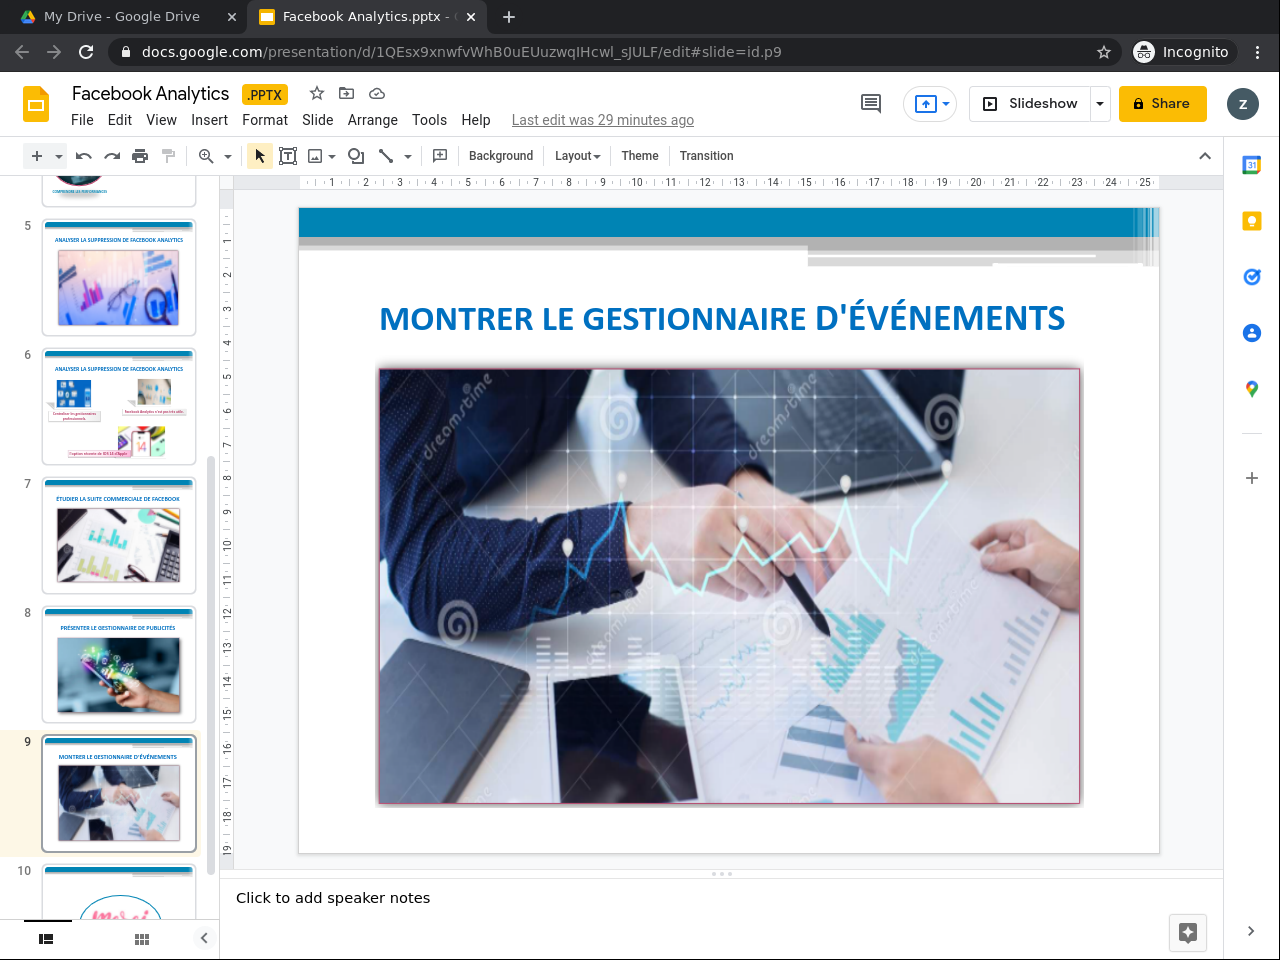Collapse the filmstrip panel with chevron
The width and height of the screenshot is (1280, 960).
click(x=204, y=938)
